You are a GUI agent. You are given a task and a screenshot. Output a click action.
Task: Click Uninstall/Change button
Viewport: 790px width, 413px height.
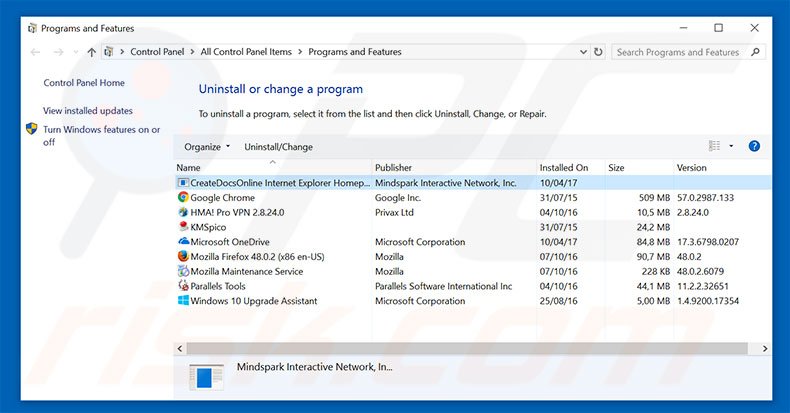[279, 147]
